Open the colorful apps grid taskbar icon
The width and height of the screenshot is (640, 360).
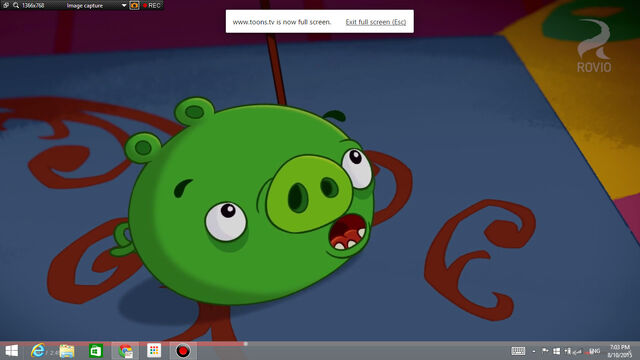coord(154,351)
